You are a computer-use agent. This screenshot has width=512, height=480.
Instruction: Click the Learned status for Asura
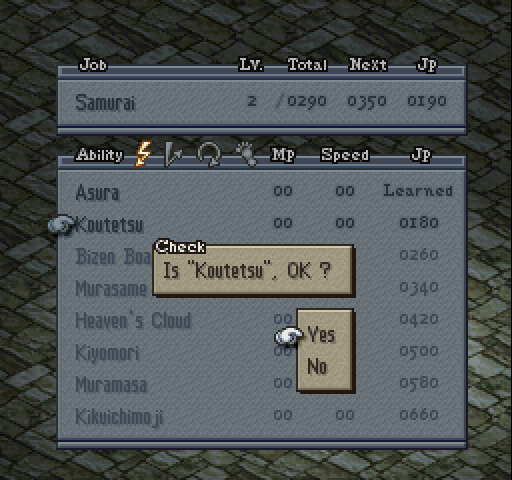418,191
